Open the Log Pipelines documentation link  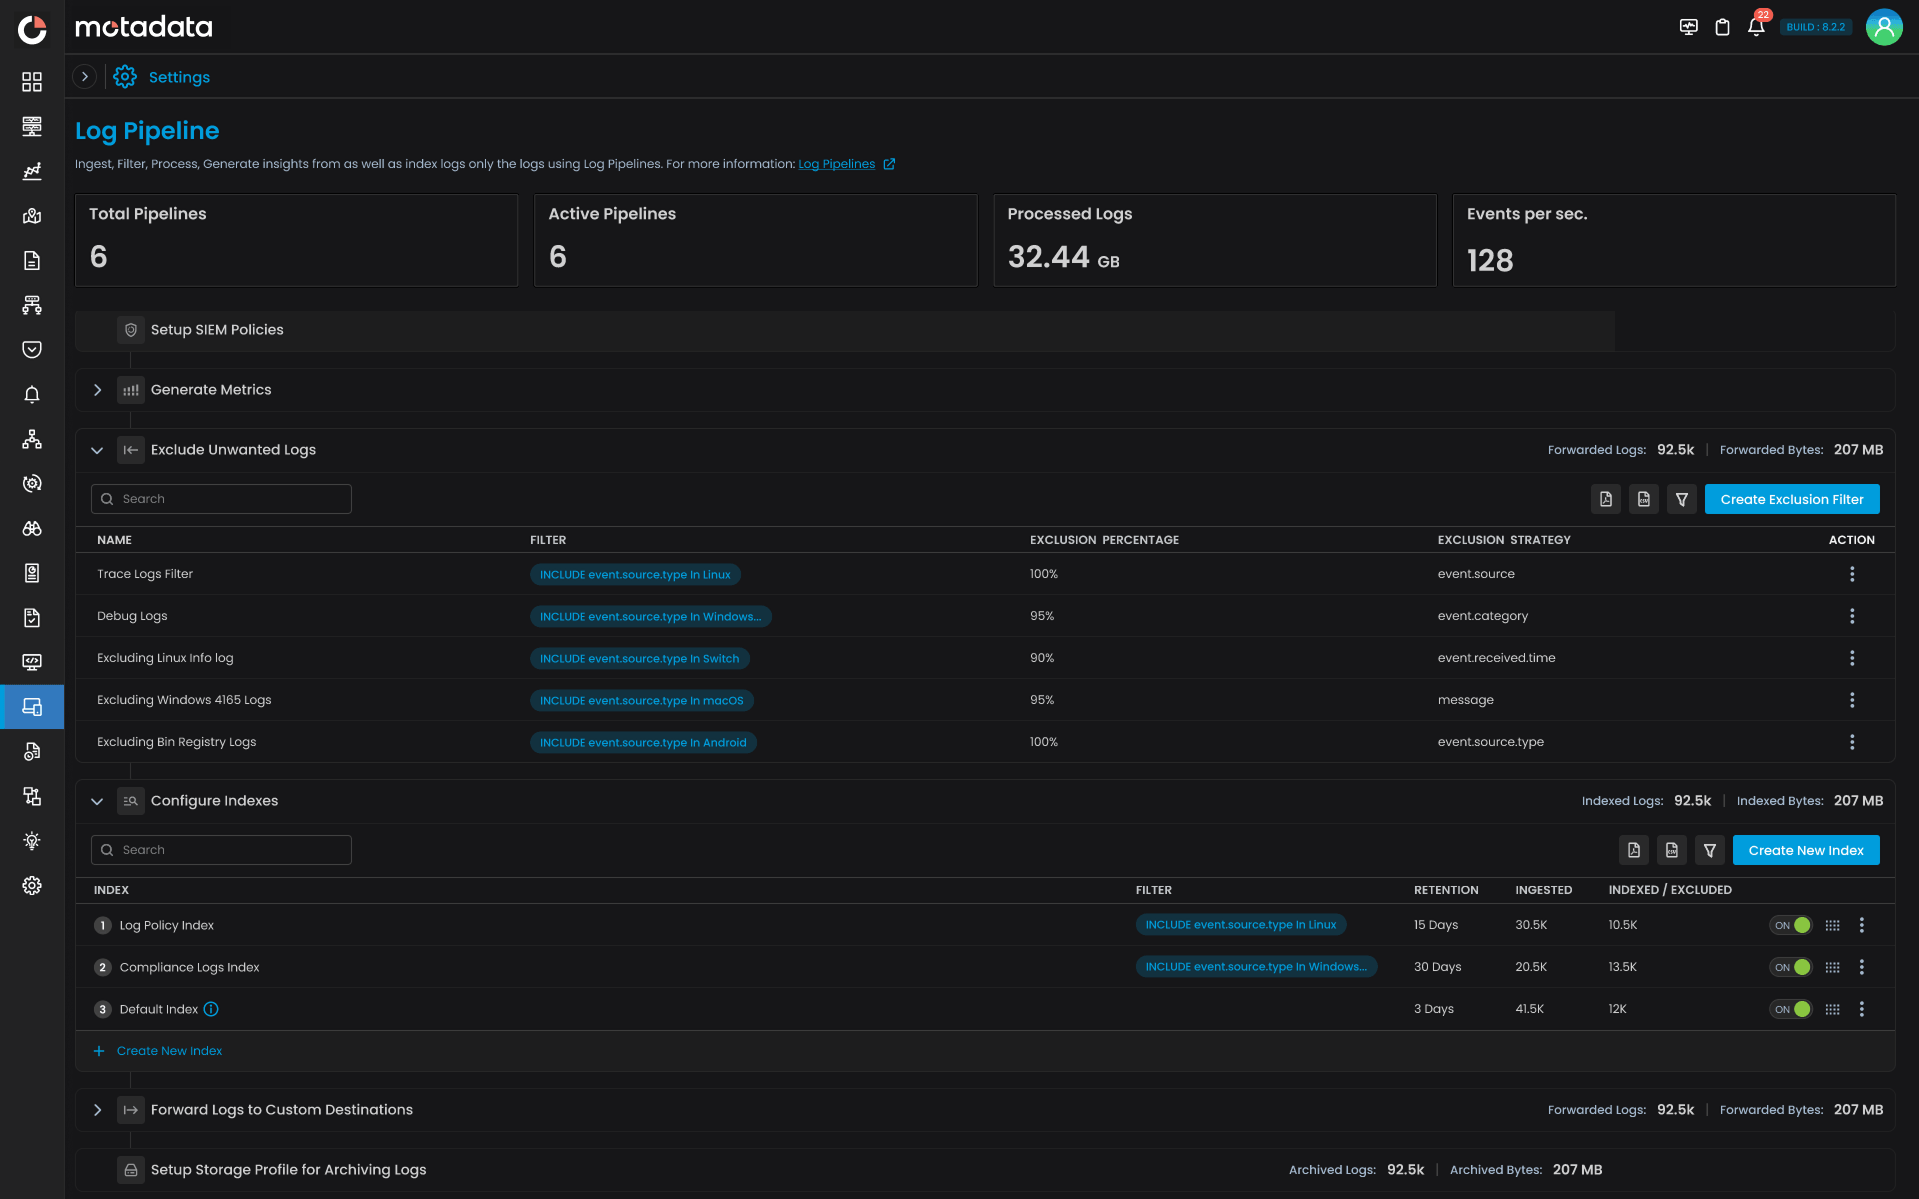[x=838, y=163]
